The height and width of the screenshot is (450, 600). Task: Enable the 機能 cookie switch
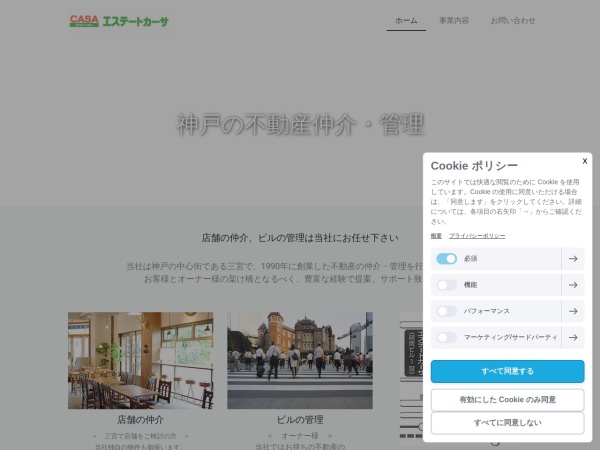[x=446, y=285]
